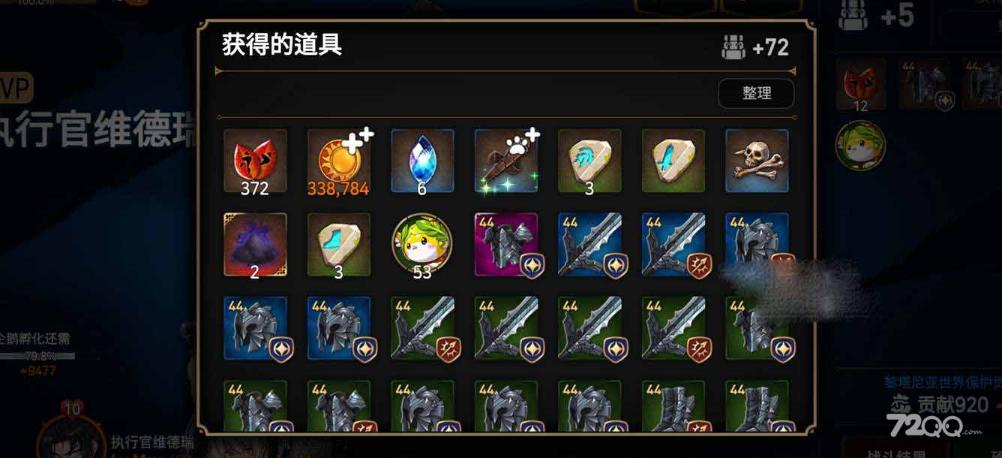
Task: Select first green-background level 44 sword
Action: click(x=422, y=328)
